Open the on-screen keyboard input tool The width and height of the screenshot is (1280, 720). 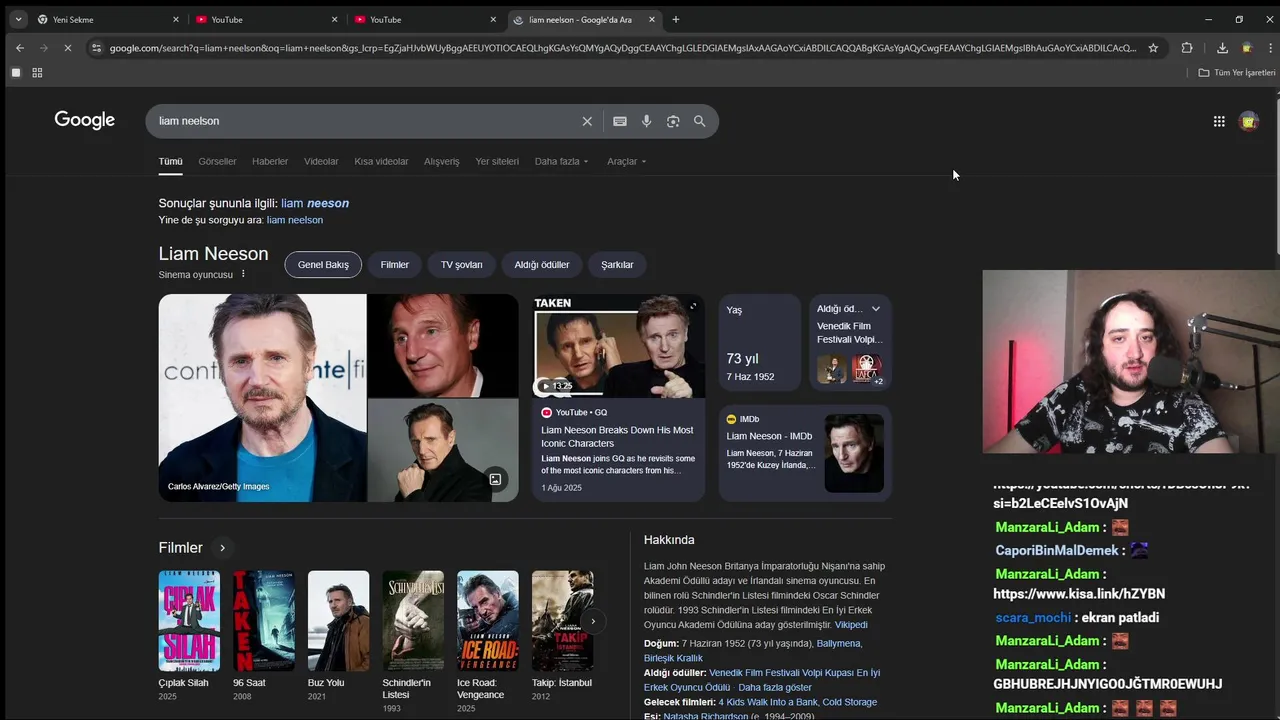(x=620, y=121)
